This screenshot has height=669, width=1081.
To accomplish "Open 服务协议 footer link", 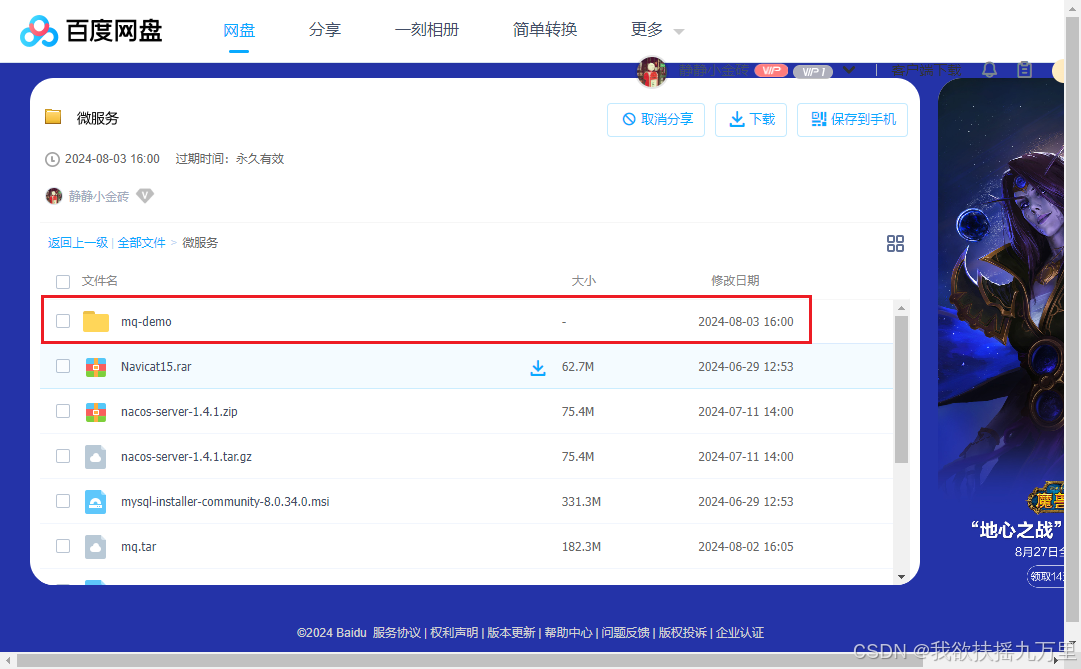I will (x=396, y=632).
